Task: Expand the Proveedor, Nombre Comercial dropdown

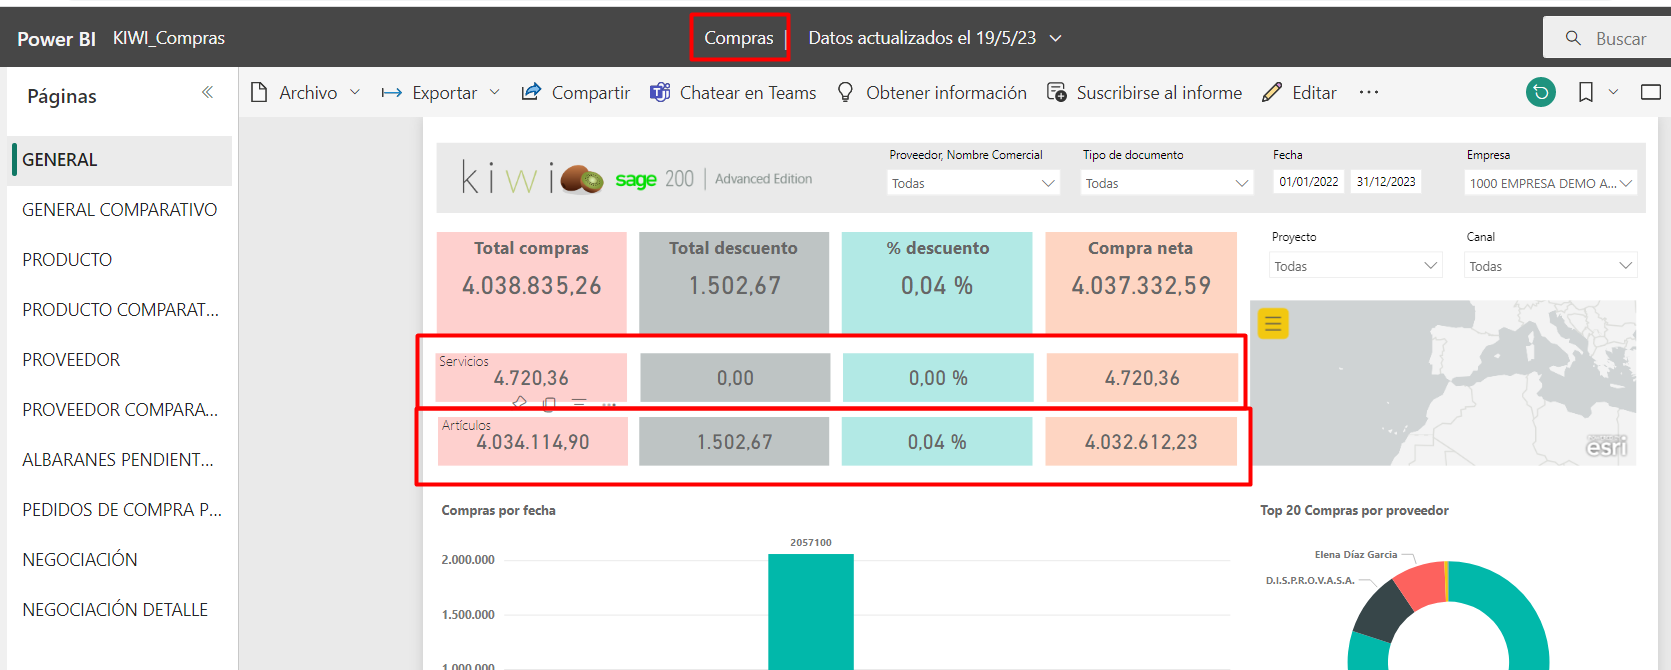Action: point(973,183)
